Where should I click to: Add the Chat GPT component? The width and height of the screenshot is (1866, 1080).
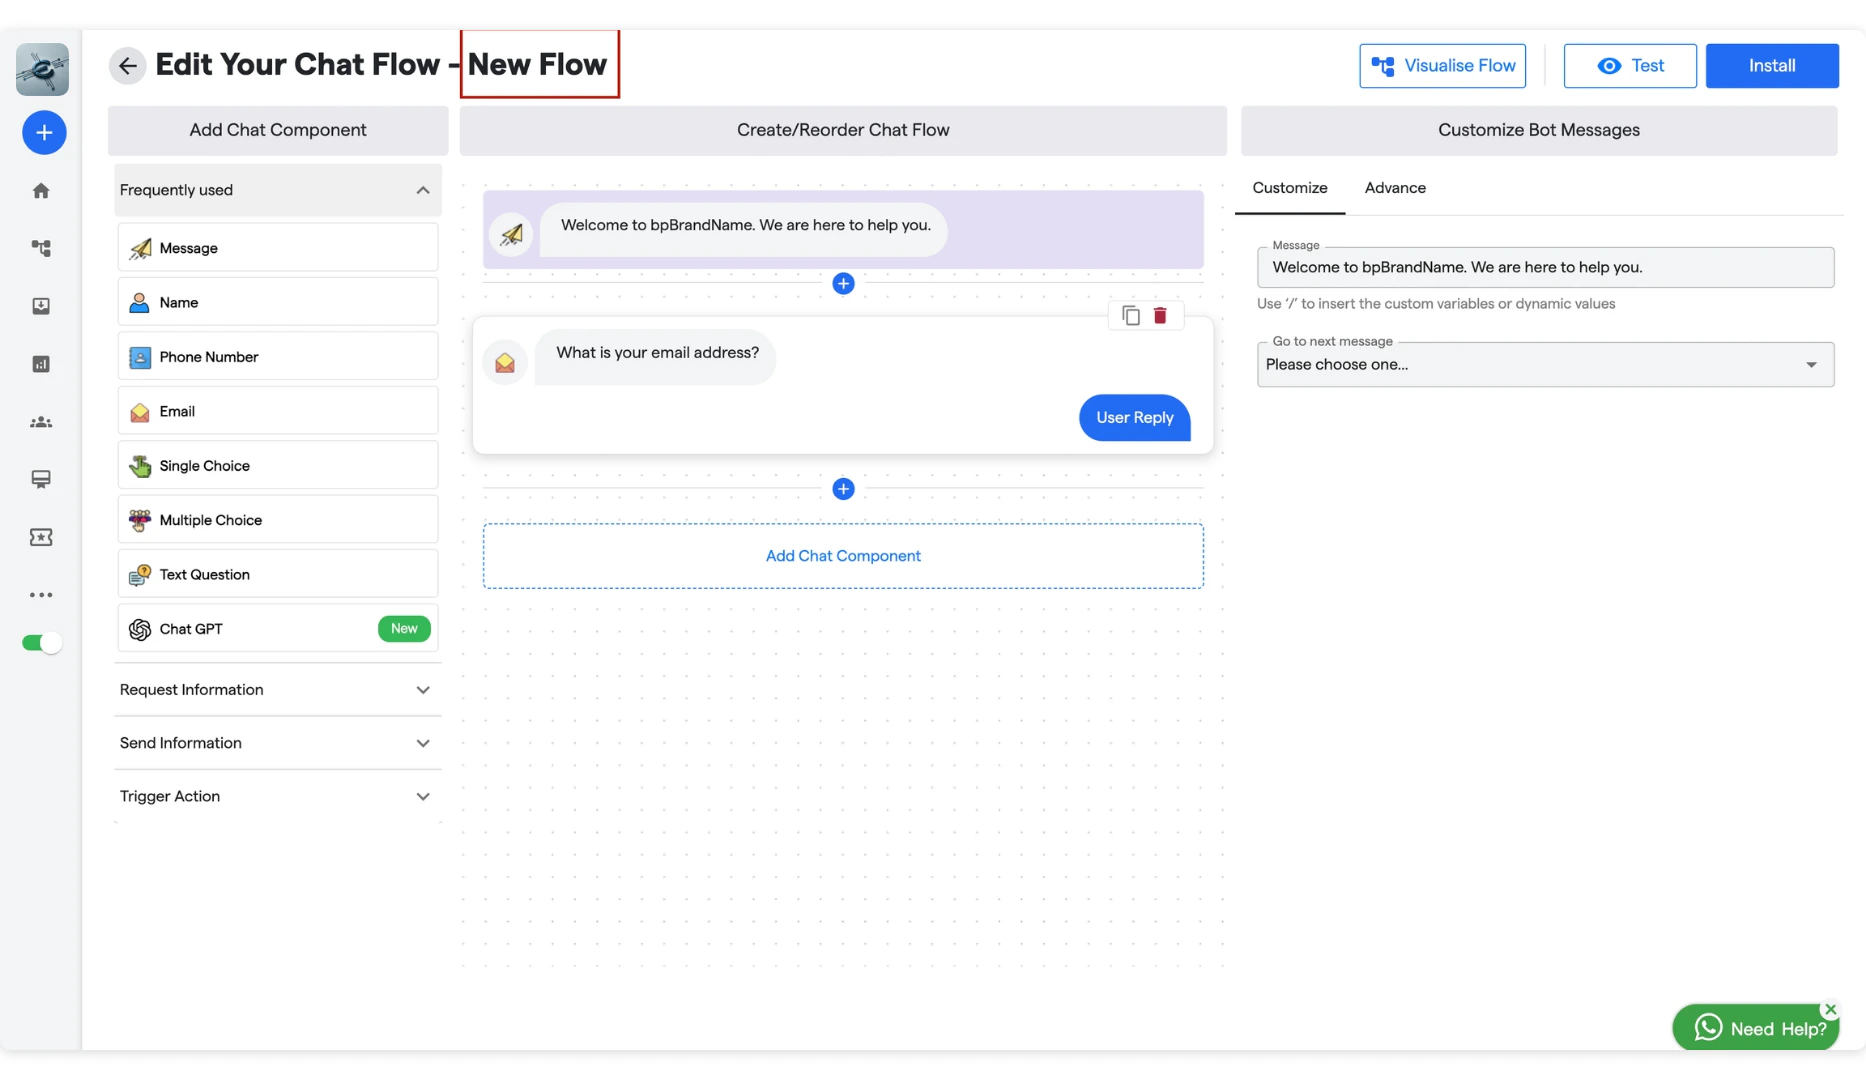[278, 628]
